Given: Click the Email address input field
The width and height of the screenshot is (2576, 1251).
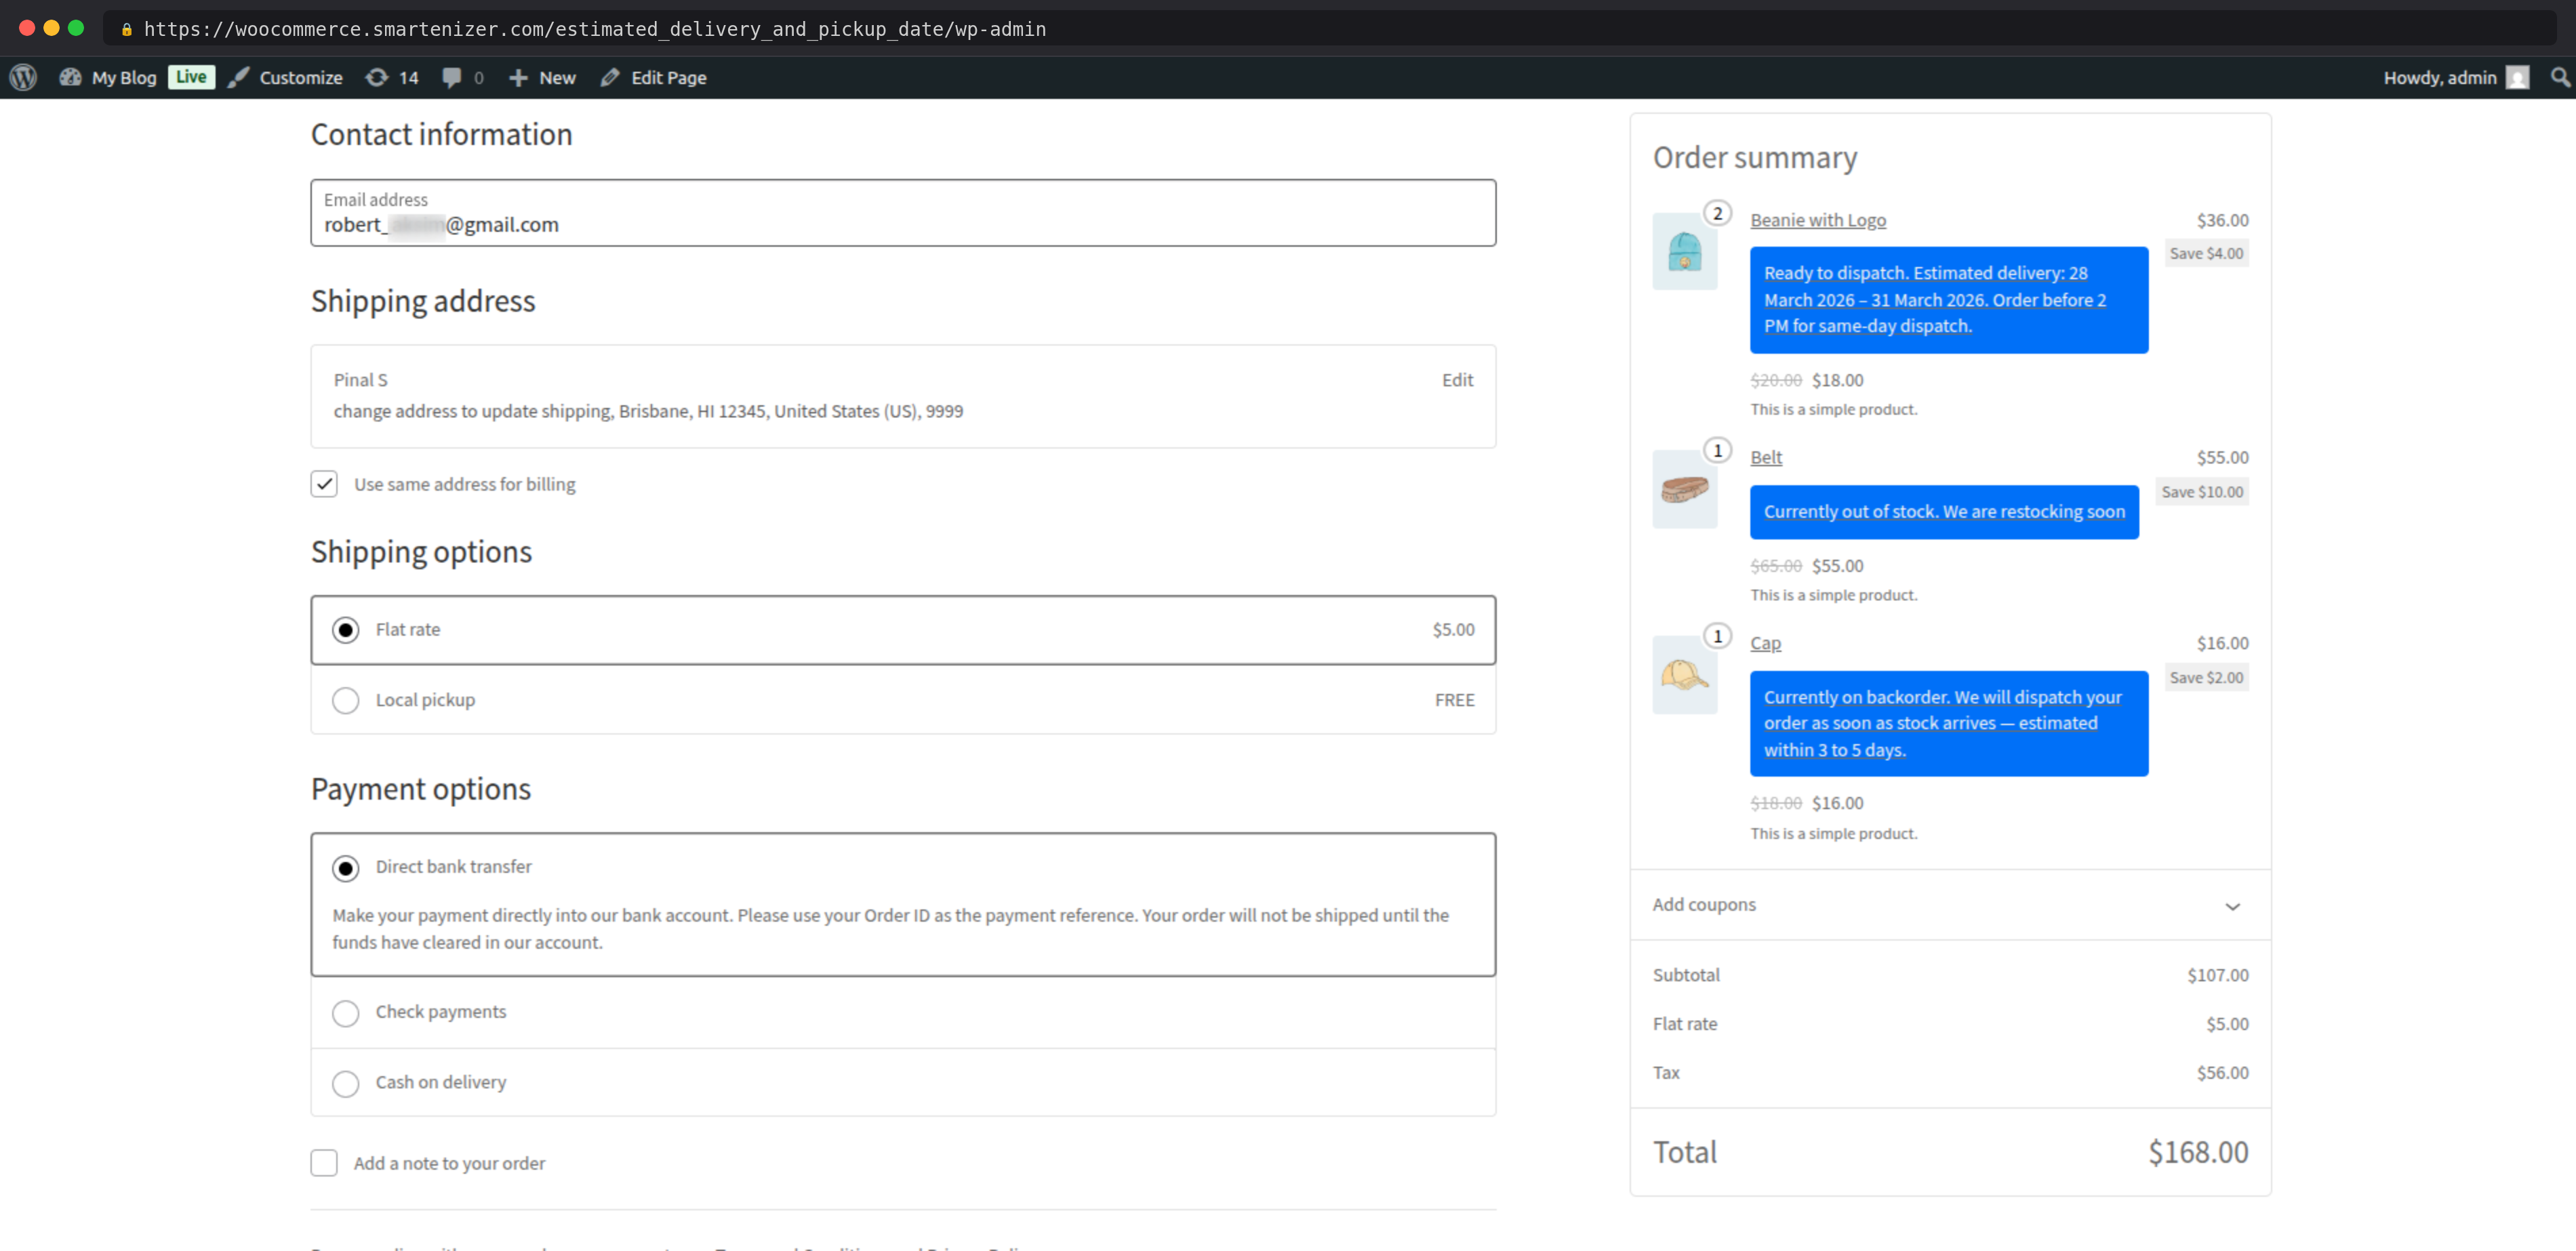Looking at the screenshot, I should click(x=902, y=214).
